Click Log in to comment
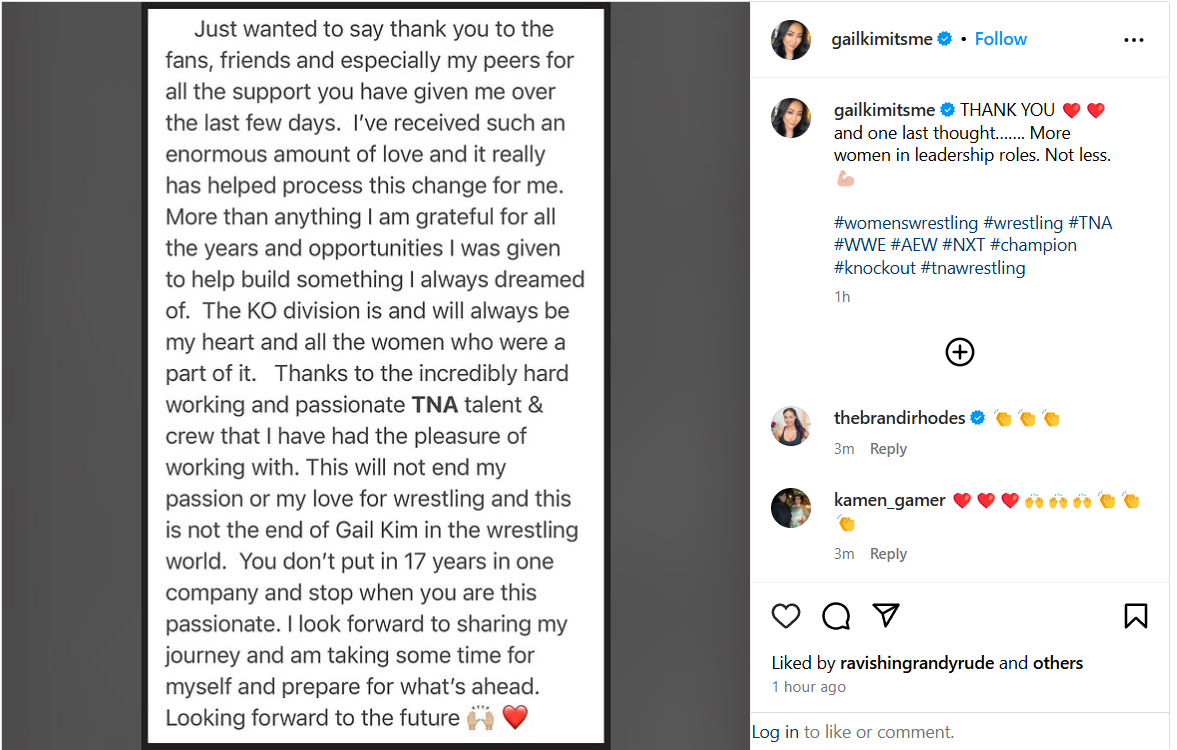 click(776, 732)
